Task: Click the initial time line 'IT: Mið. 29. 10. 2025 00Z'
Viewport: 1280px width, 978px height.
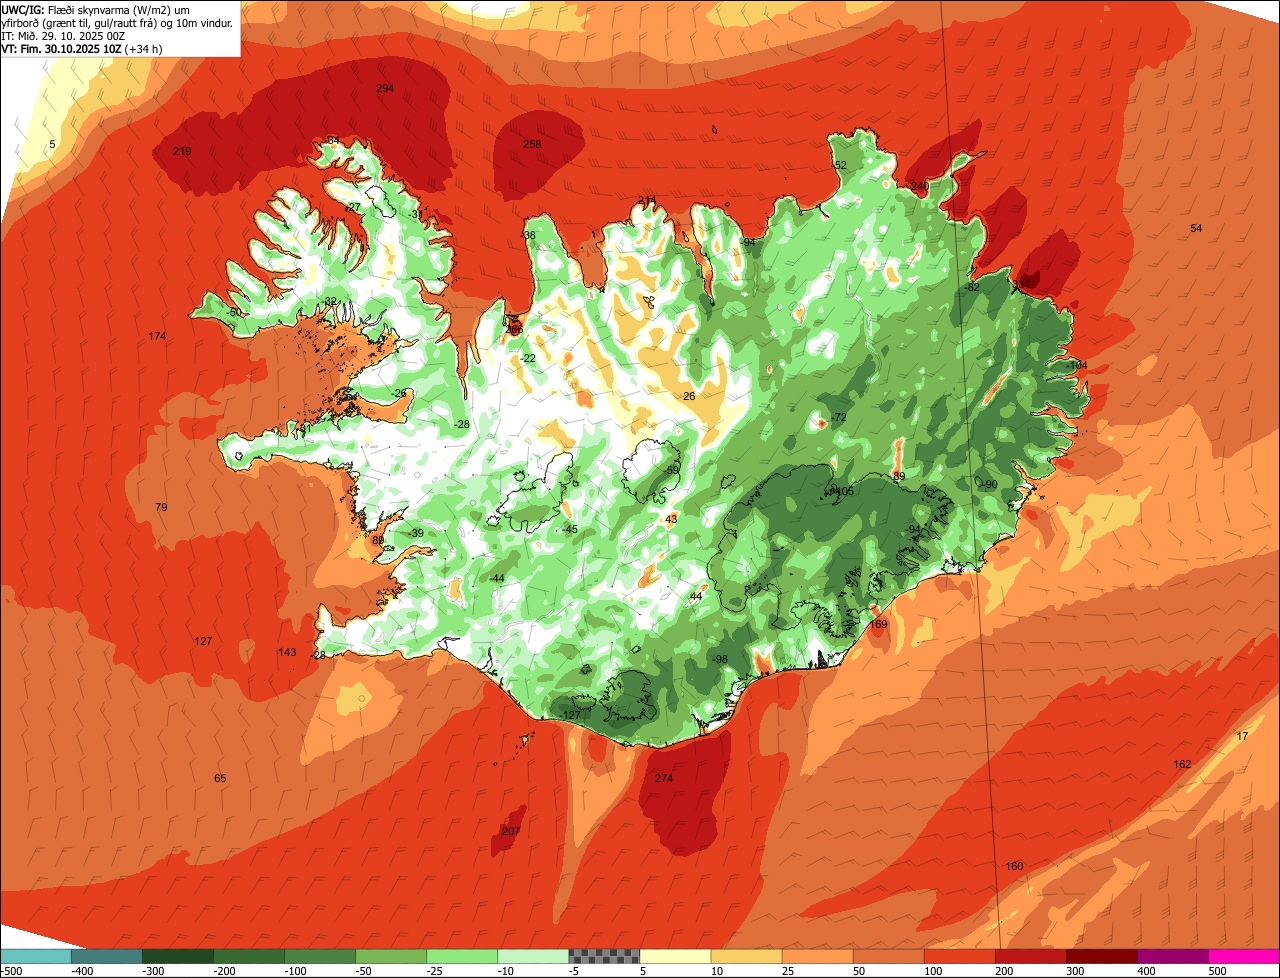Action: [63, 36]
